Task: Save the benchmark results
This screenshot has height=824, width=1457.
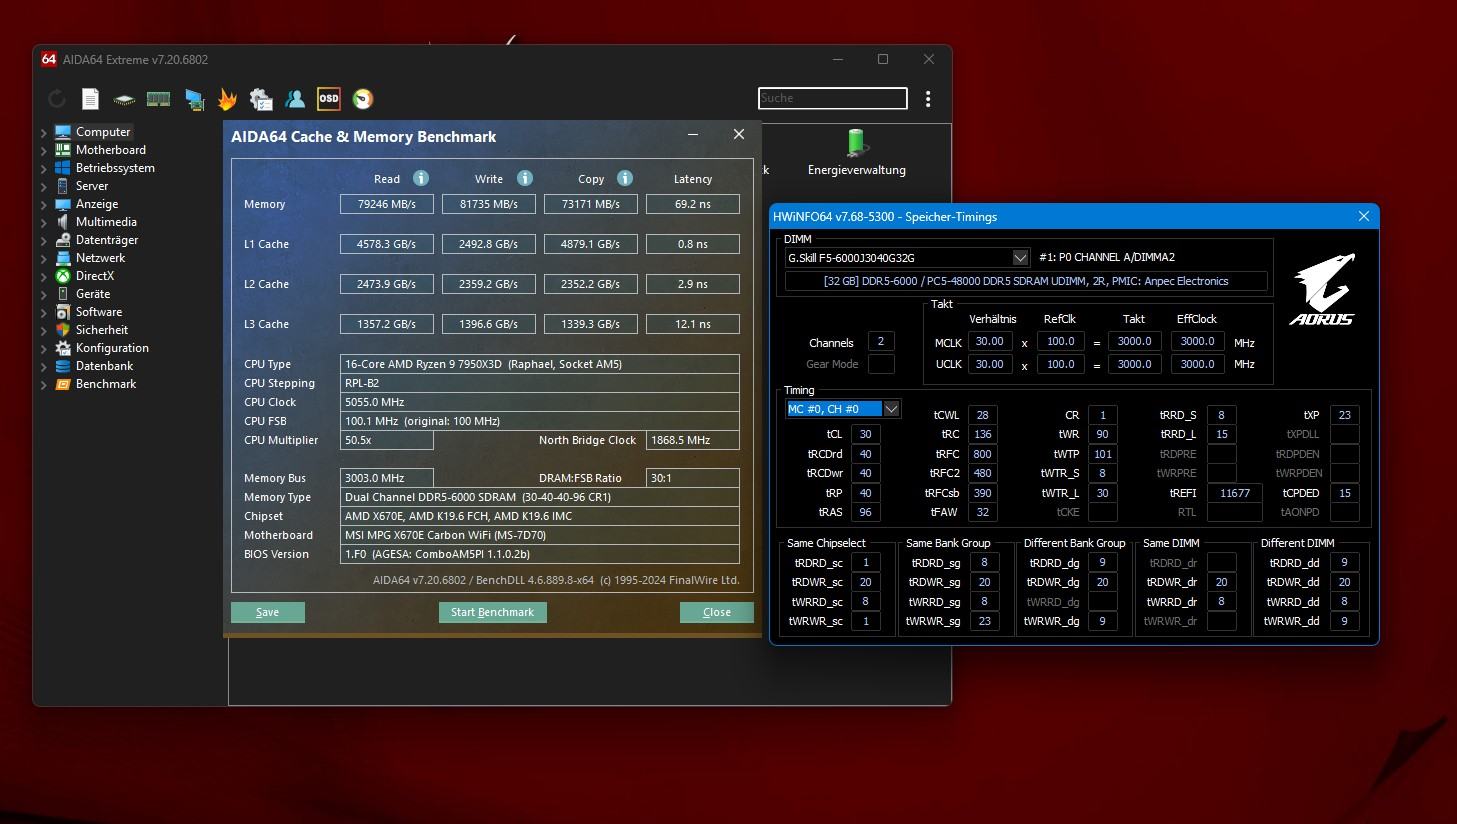Action: tap(268, 612)
